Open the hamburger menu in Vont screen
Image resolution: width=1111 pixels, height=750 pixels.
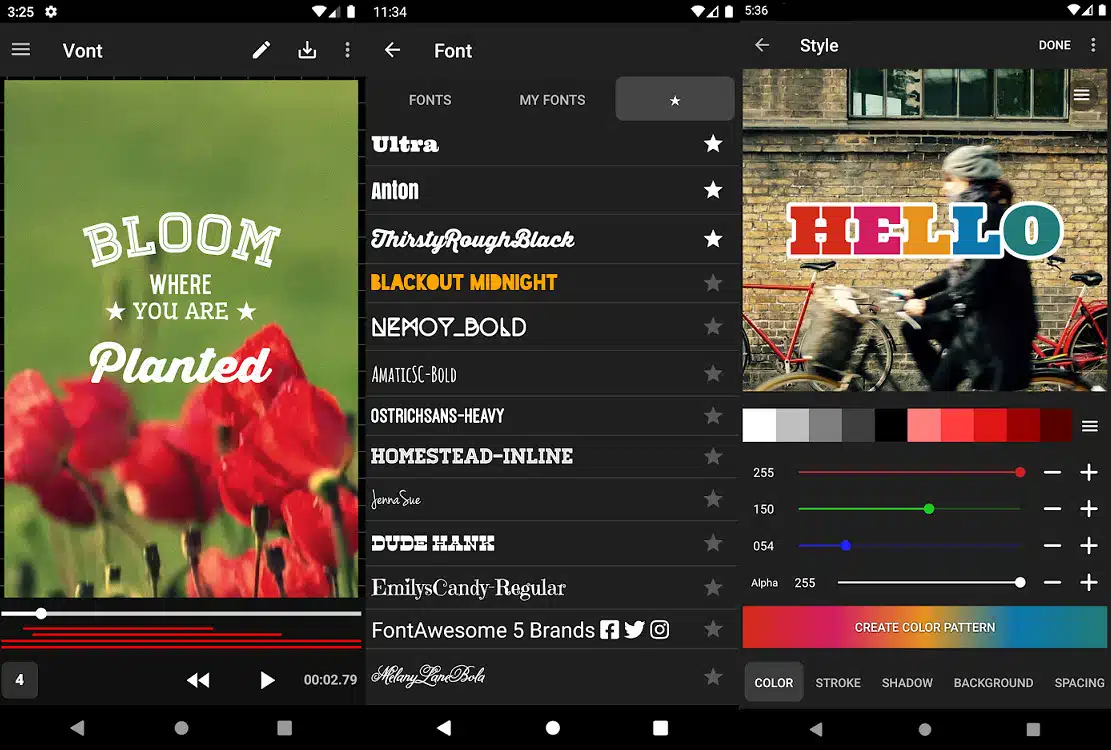click(21, 50)
